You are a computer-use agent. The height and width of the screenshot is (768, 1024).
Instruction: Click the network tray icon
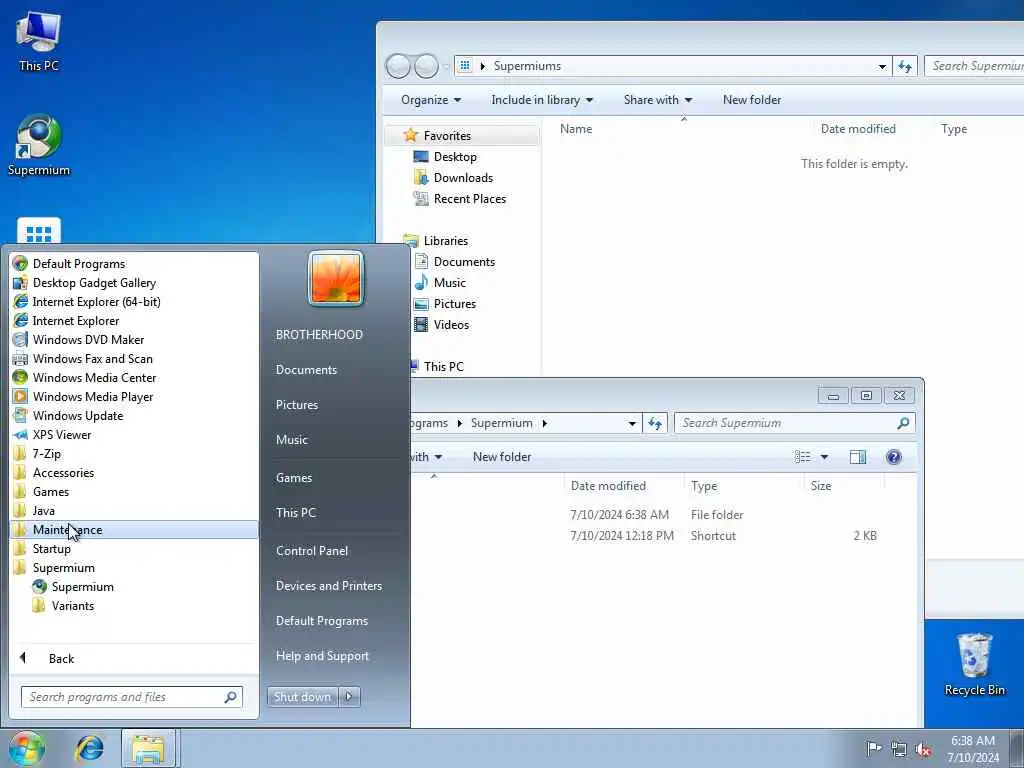[899, 749]
